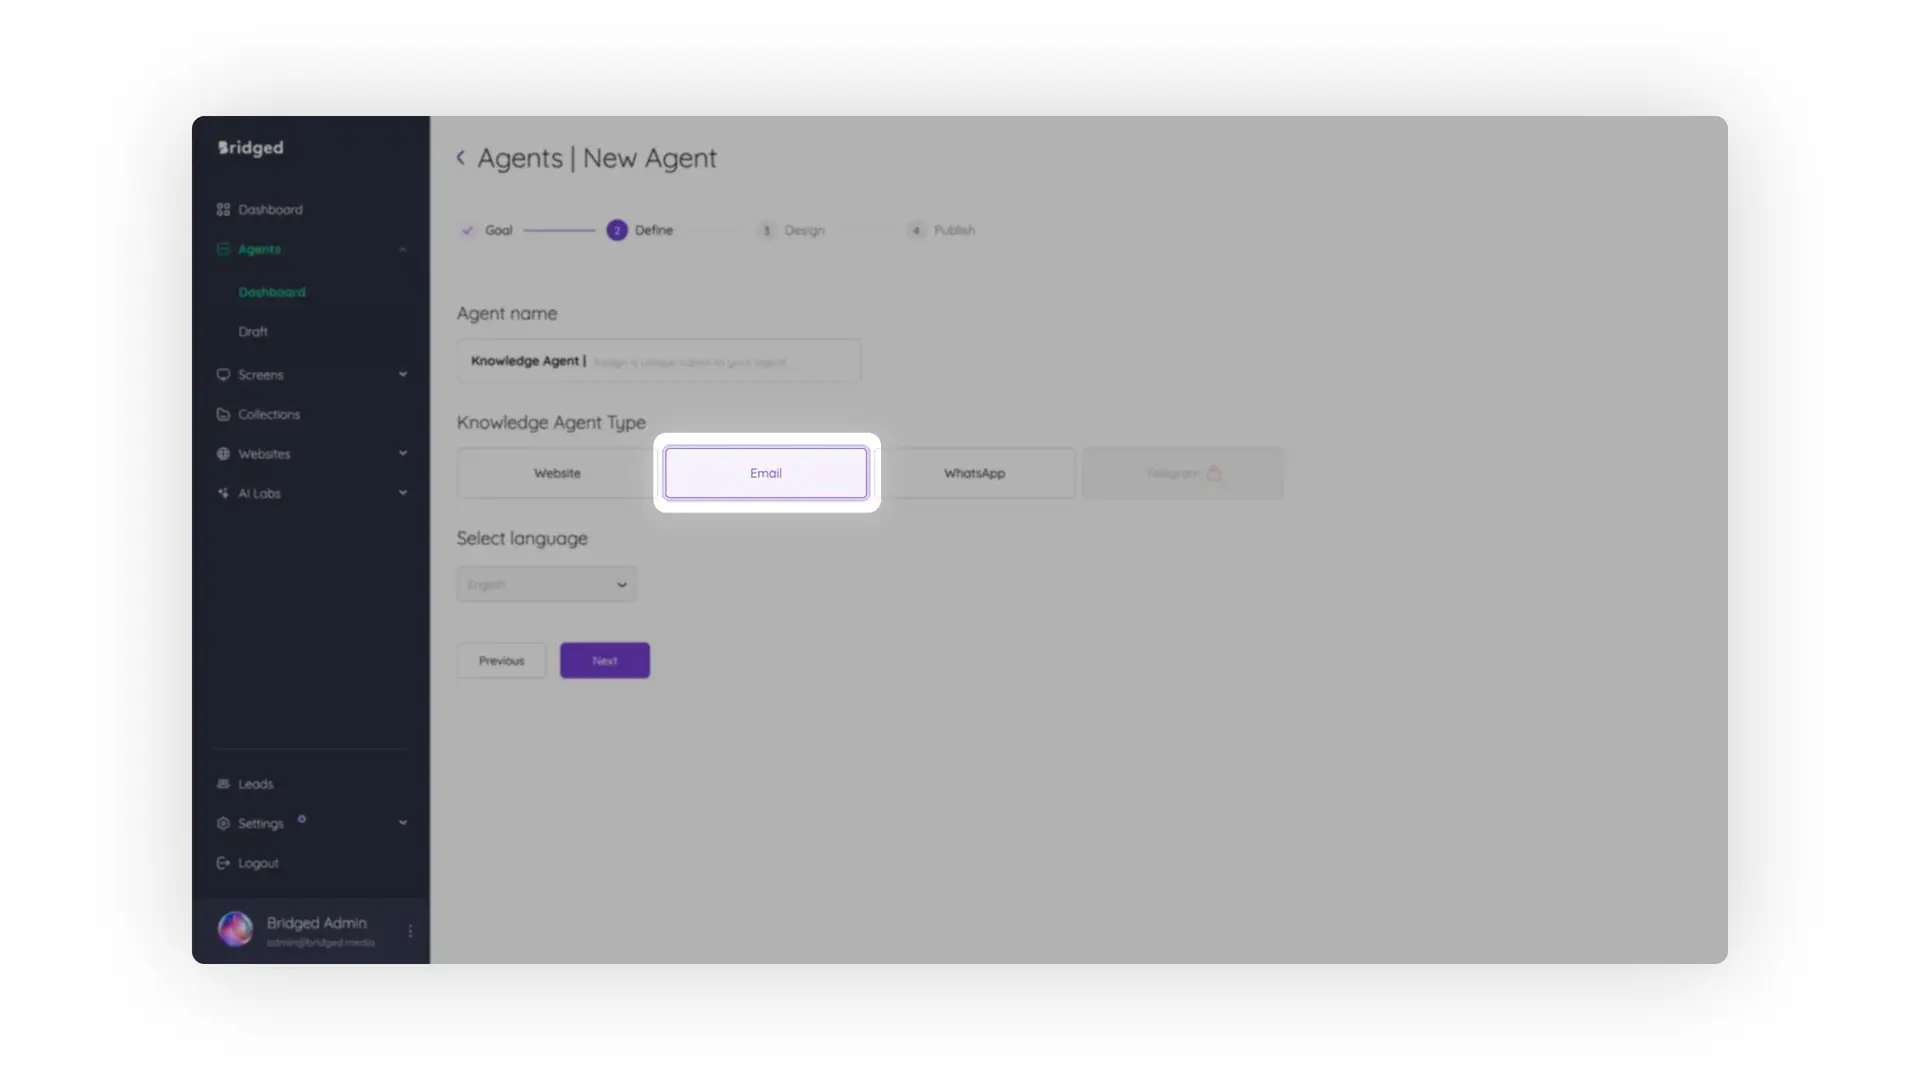This screenshot has height=1080, width=1920.
Task: Open AI Labs via its sparkle icon
Action: point(223,493)
